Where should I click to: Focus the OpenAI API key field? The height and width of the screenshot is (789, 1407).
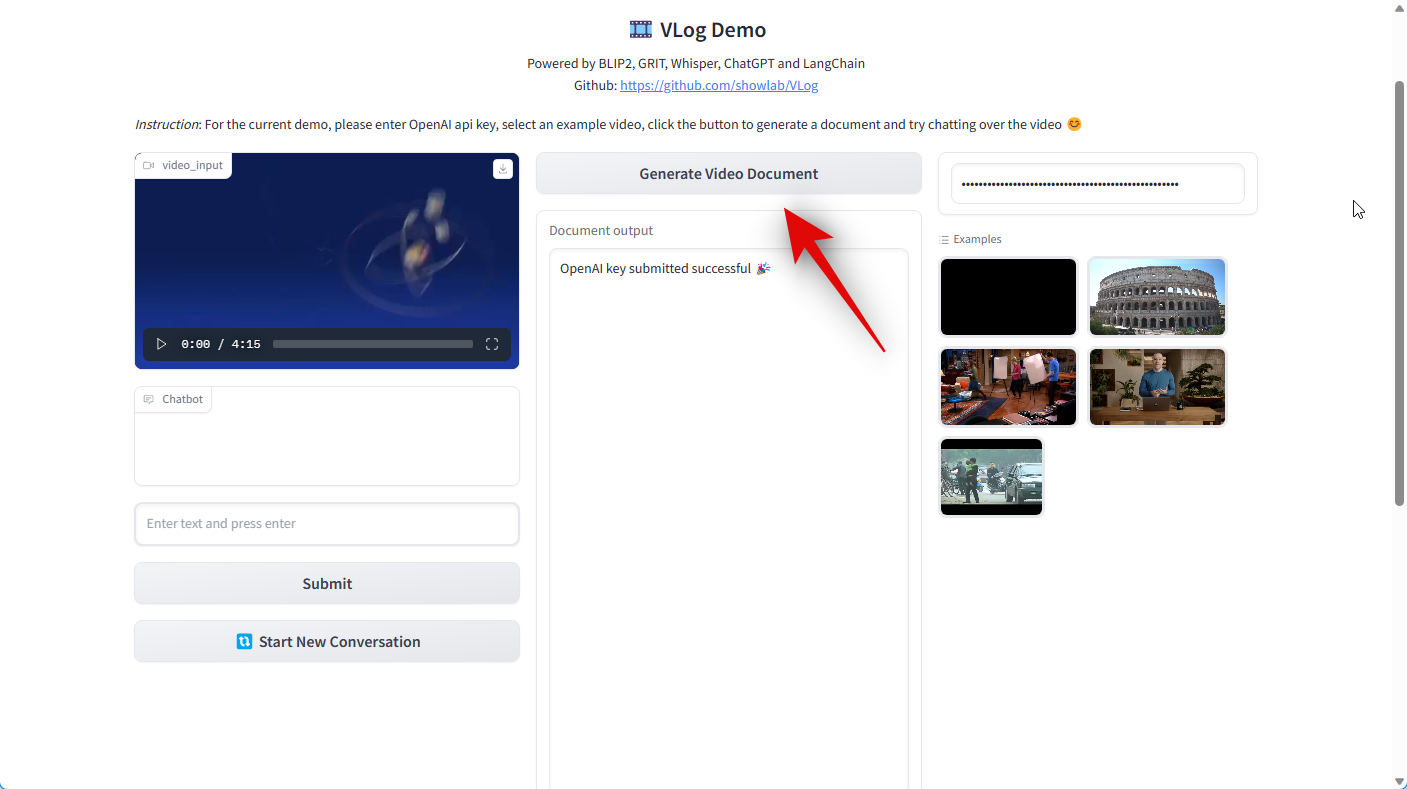pos(1098,184)
